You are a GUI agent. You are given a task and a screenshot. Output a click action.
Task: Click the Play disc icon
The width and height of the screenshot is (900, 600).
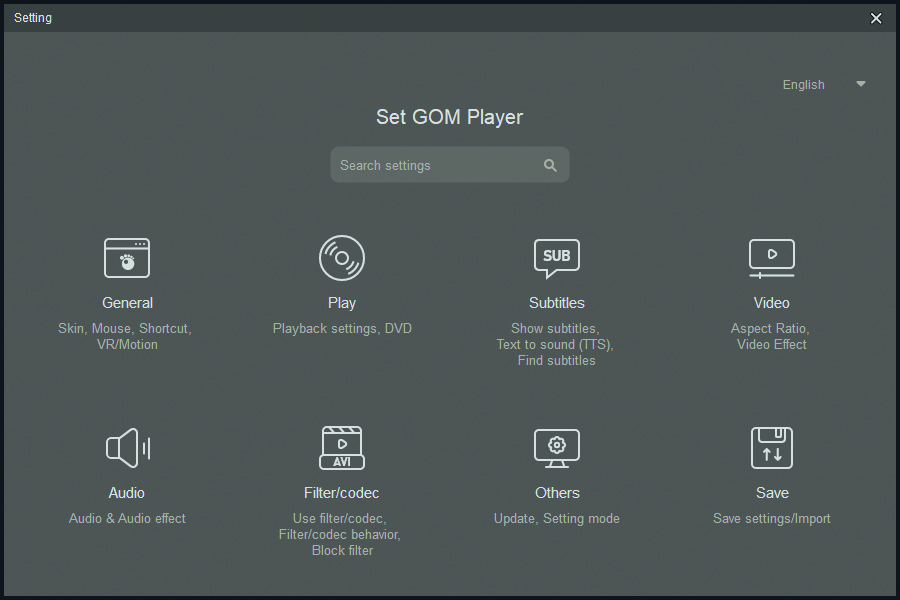(x=342, y=258)
